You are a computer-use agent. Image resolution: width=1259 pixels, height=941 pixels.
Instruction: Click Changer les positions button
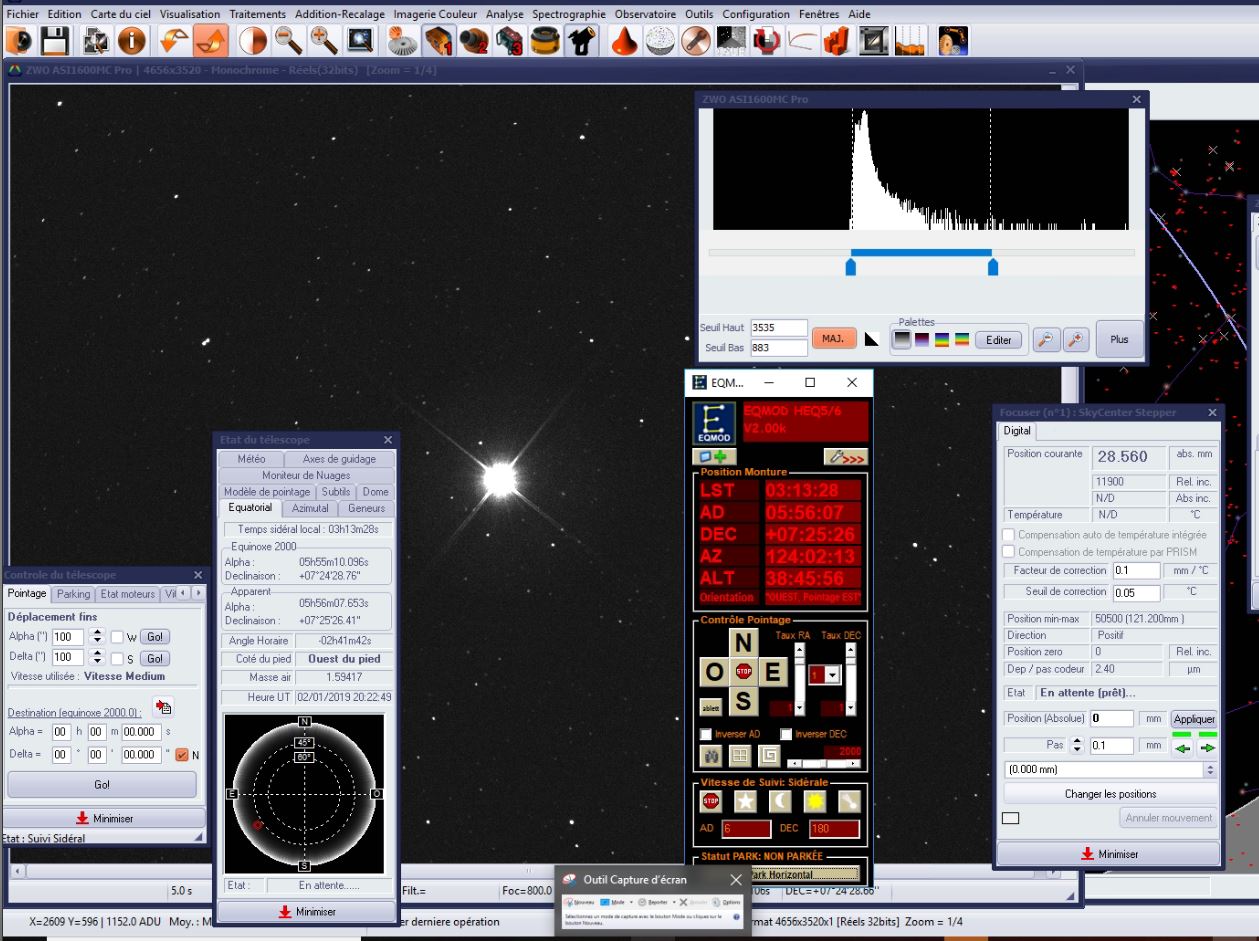pos(1109,794)
